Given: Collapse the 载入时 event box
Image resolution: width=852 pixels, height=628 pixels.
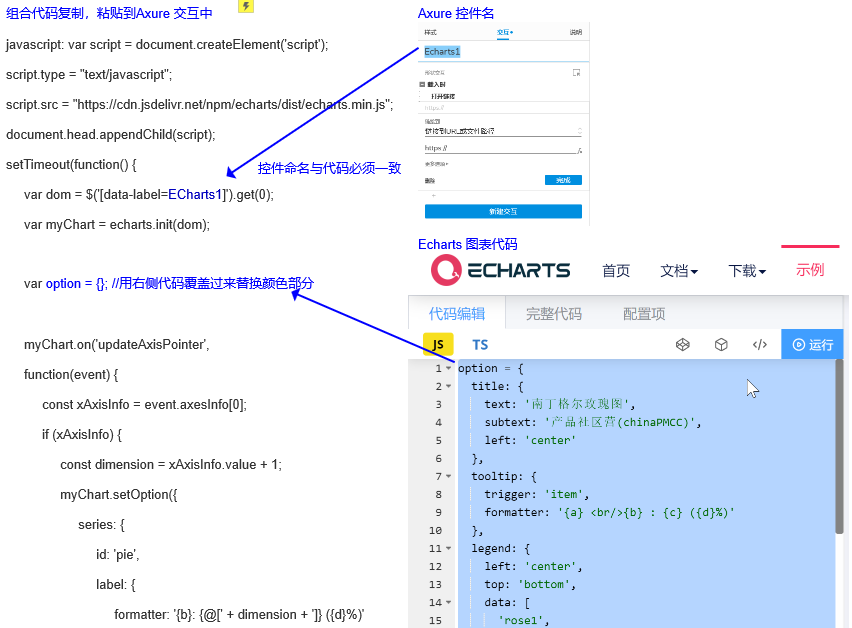Looking at the screenshot, I should tap(423, 85).
